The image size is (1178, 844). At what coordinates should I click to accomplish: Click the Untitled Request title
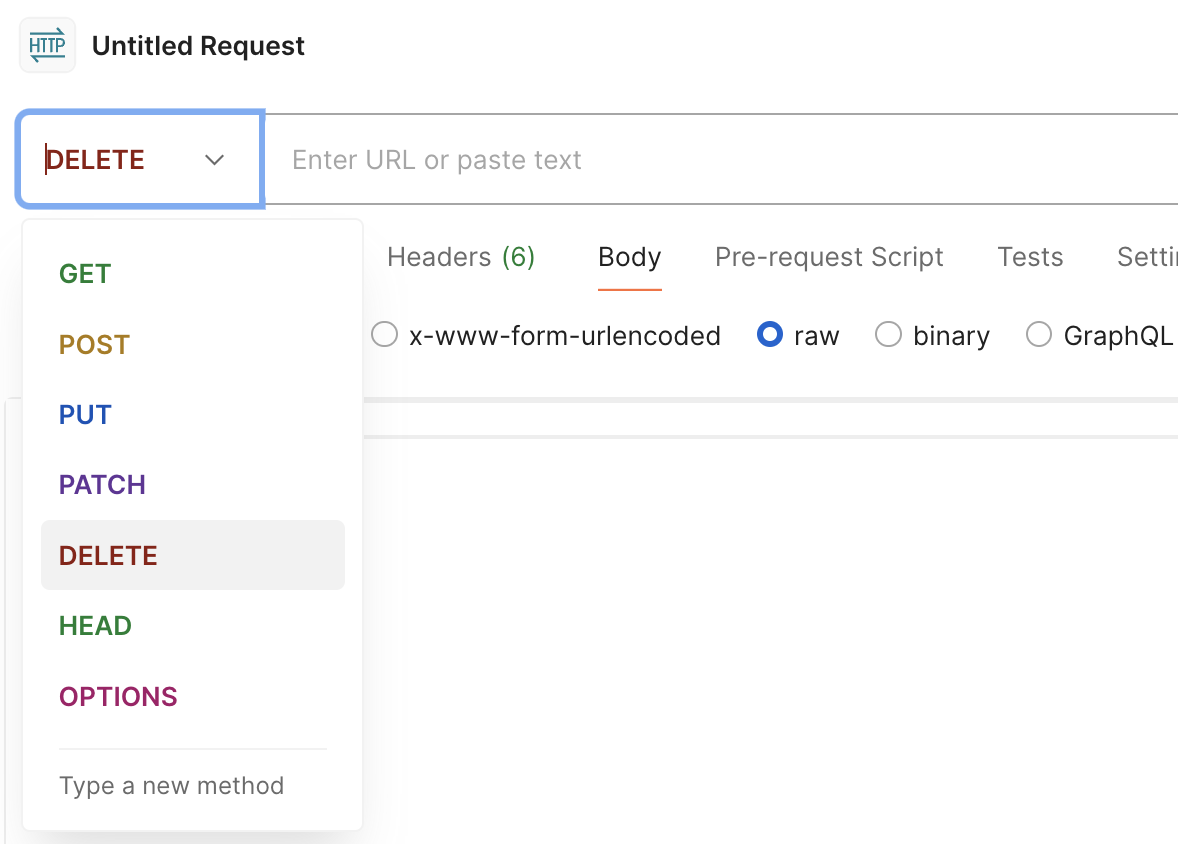point(198,46)
